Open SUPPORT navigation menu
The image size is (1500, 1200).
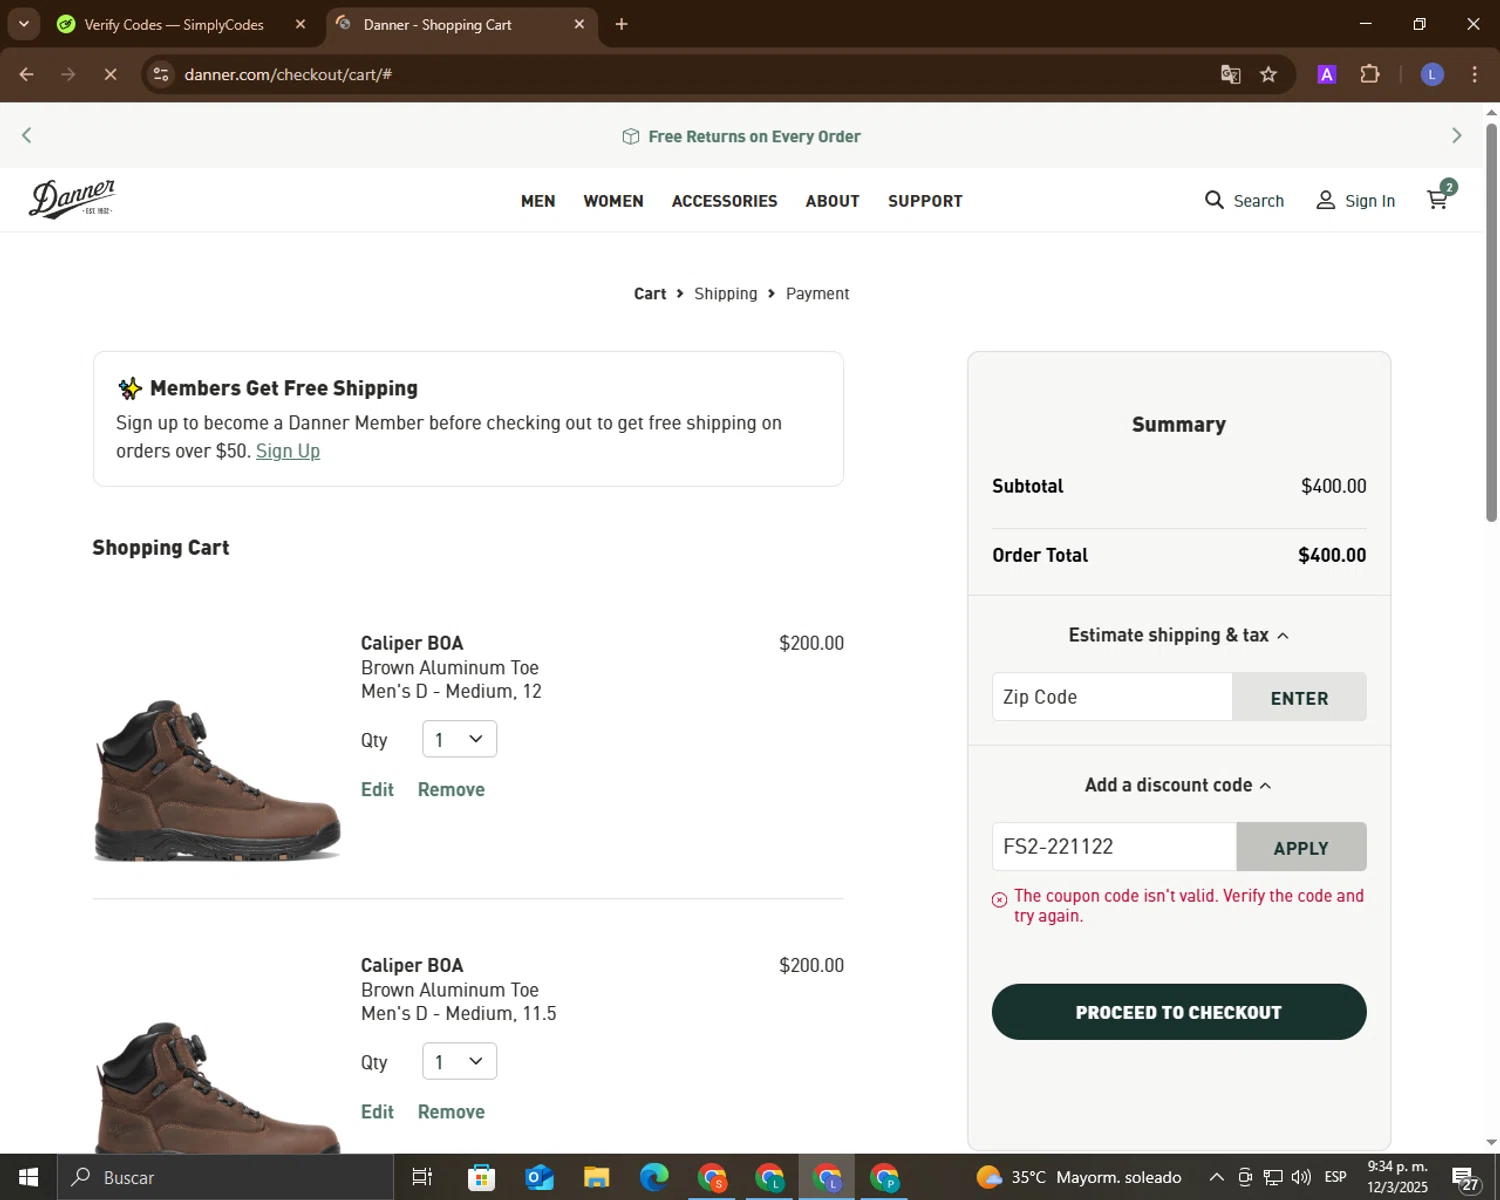click(925, 201)
